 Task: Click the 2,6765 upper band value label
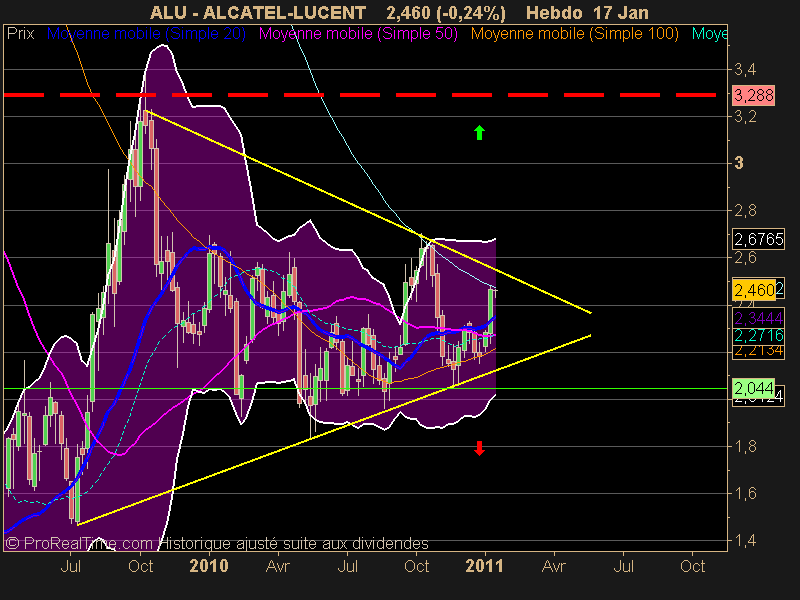click(x=758, y=239)
